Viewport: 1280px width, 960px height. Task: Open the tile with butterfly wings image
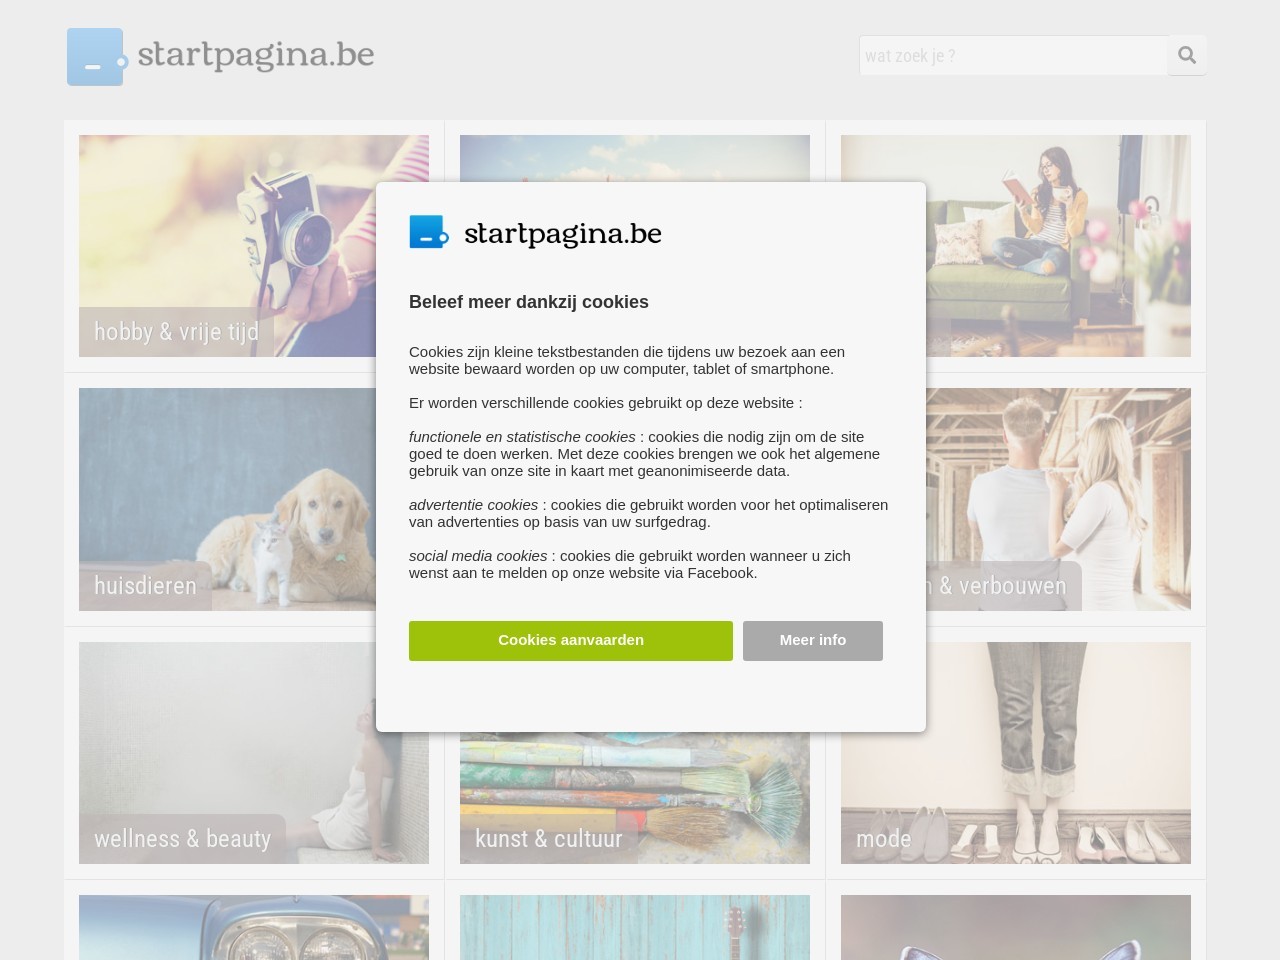click(x=1016, y=927)
